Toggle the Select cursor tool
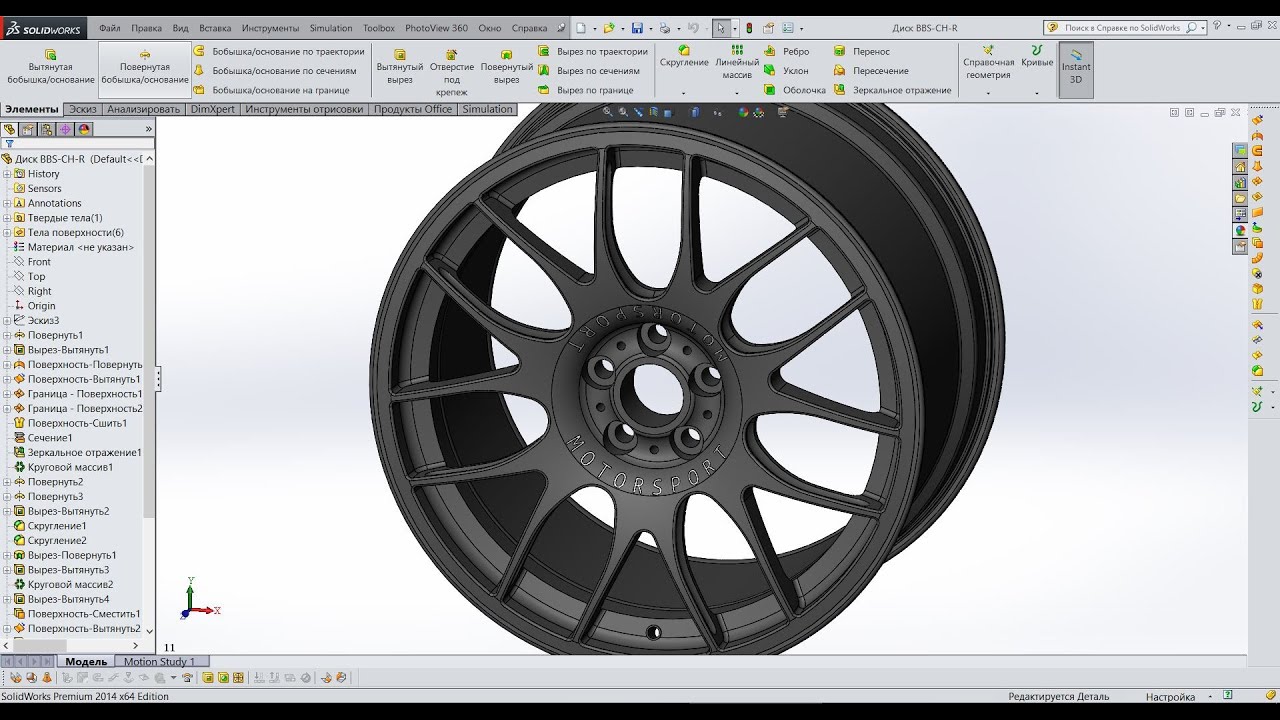 pos(721,28)
